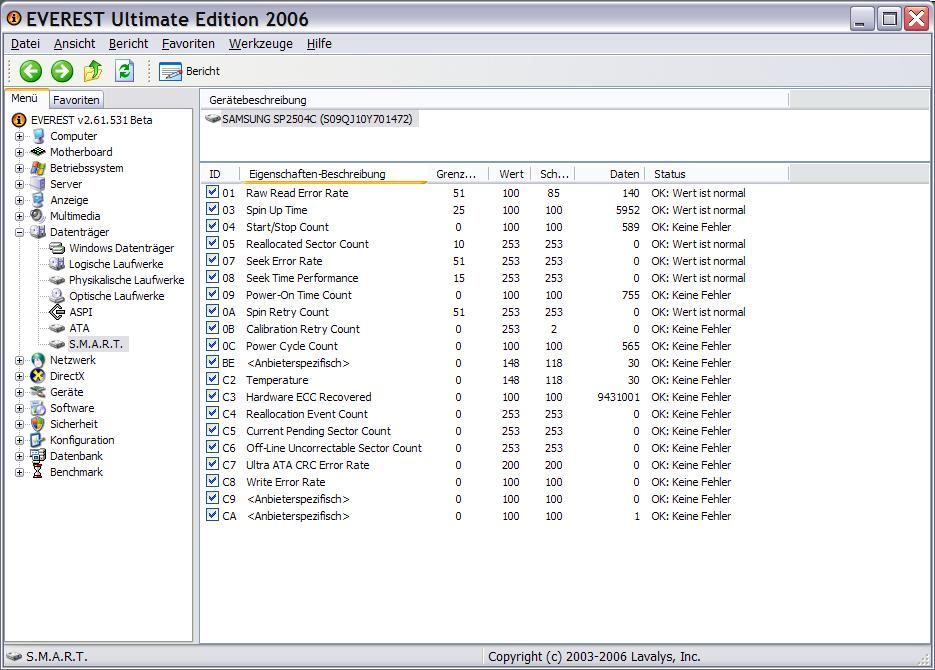
Task: Switch to the Favoriten tab
Action: tap(76, 100)
